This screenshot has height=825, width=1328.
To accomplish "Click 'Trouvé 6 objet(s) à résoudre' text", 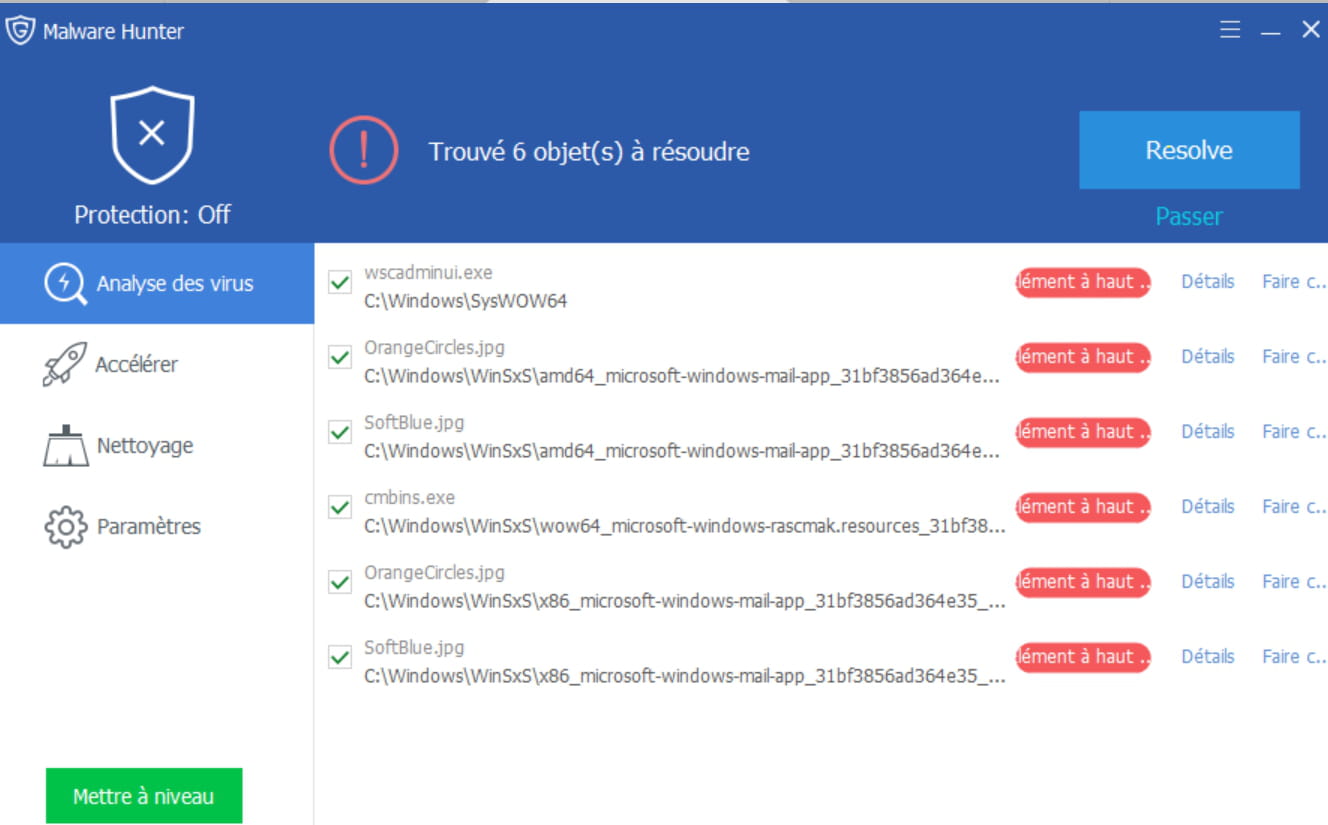I will pos(589,152).
